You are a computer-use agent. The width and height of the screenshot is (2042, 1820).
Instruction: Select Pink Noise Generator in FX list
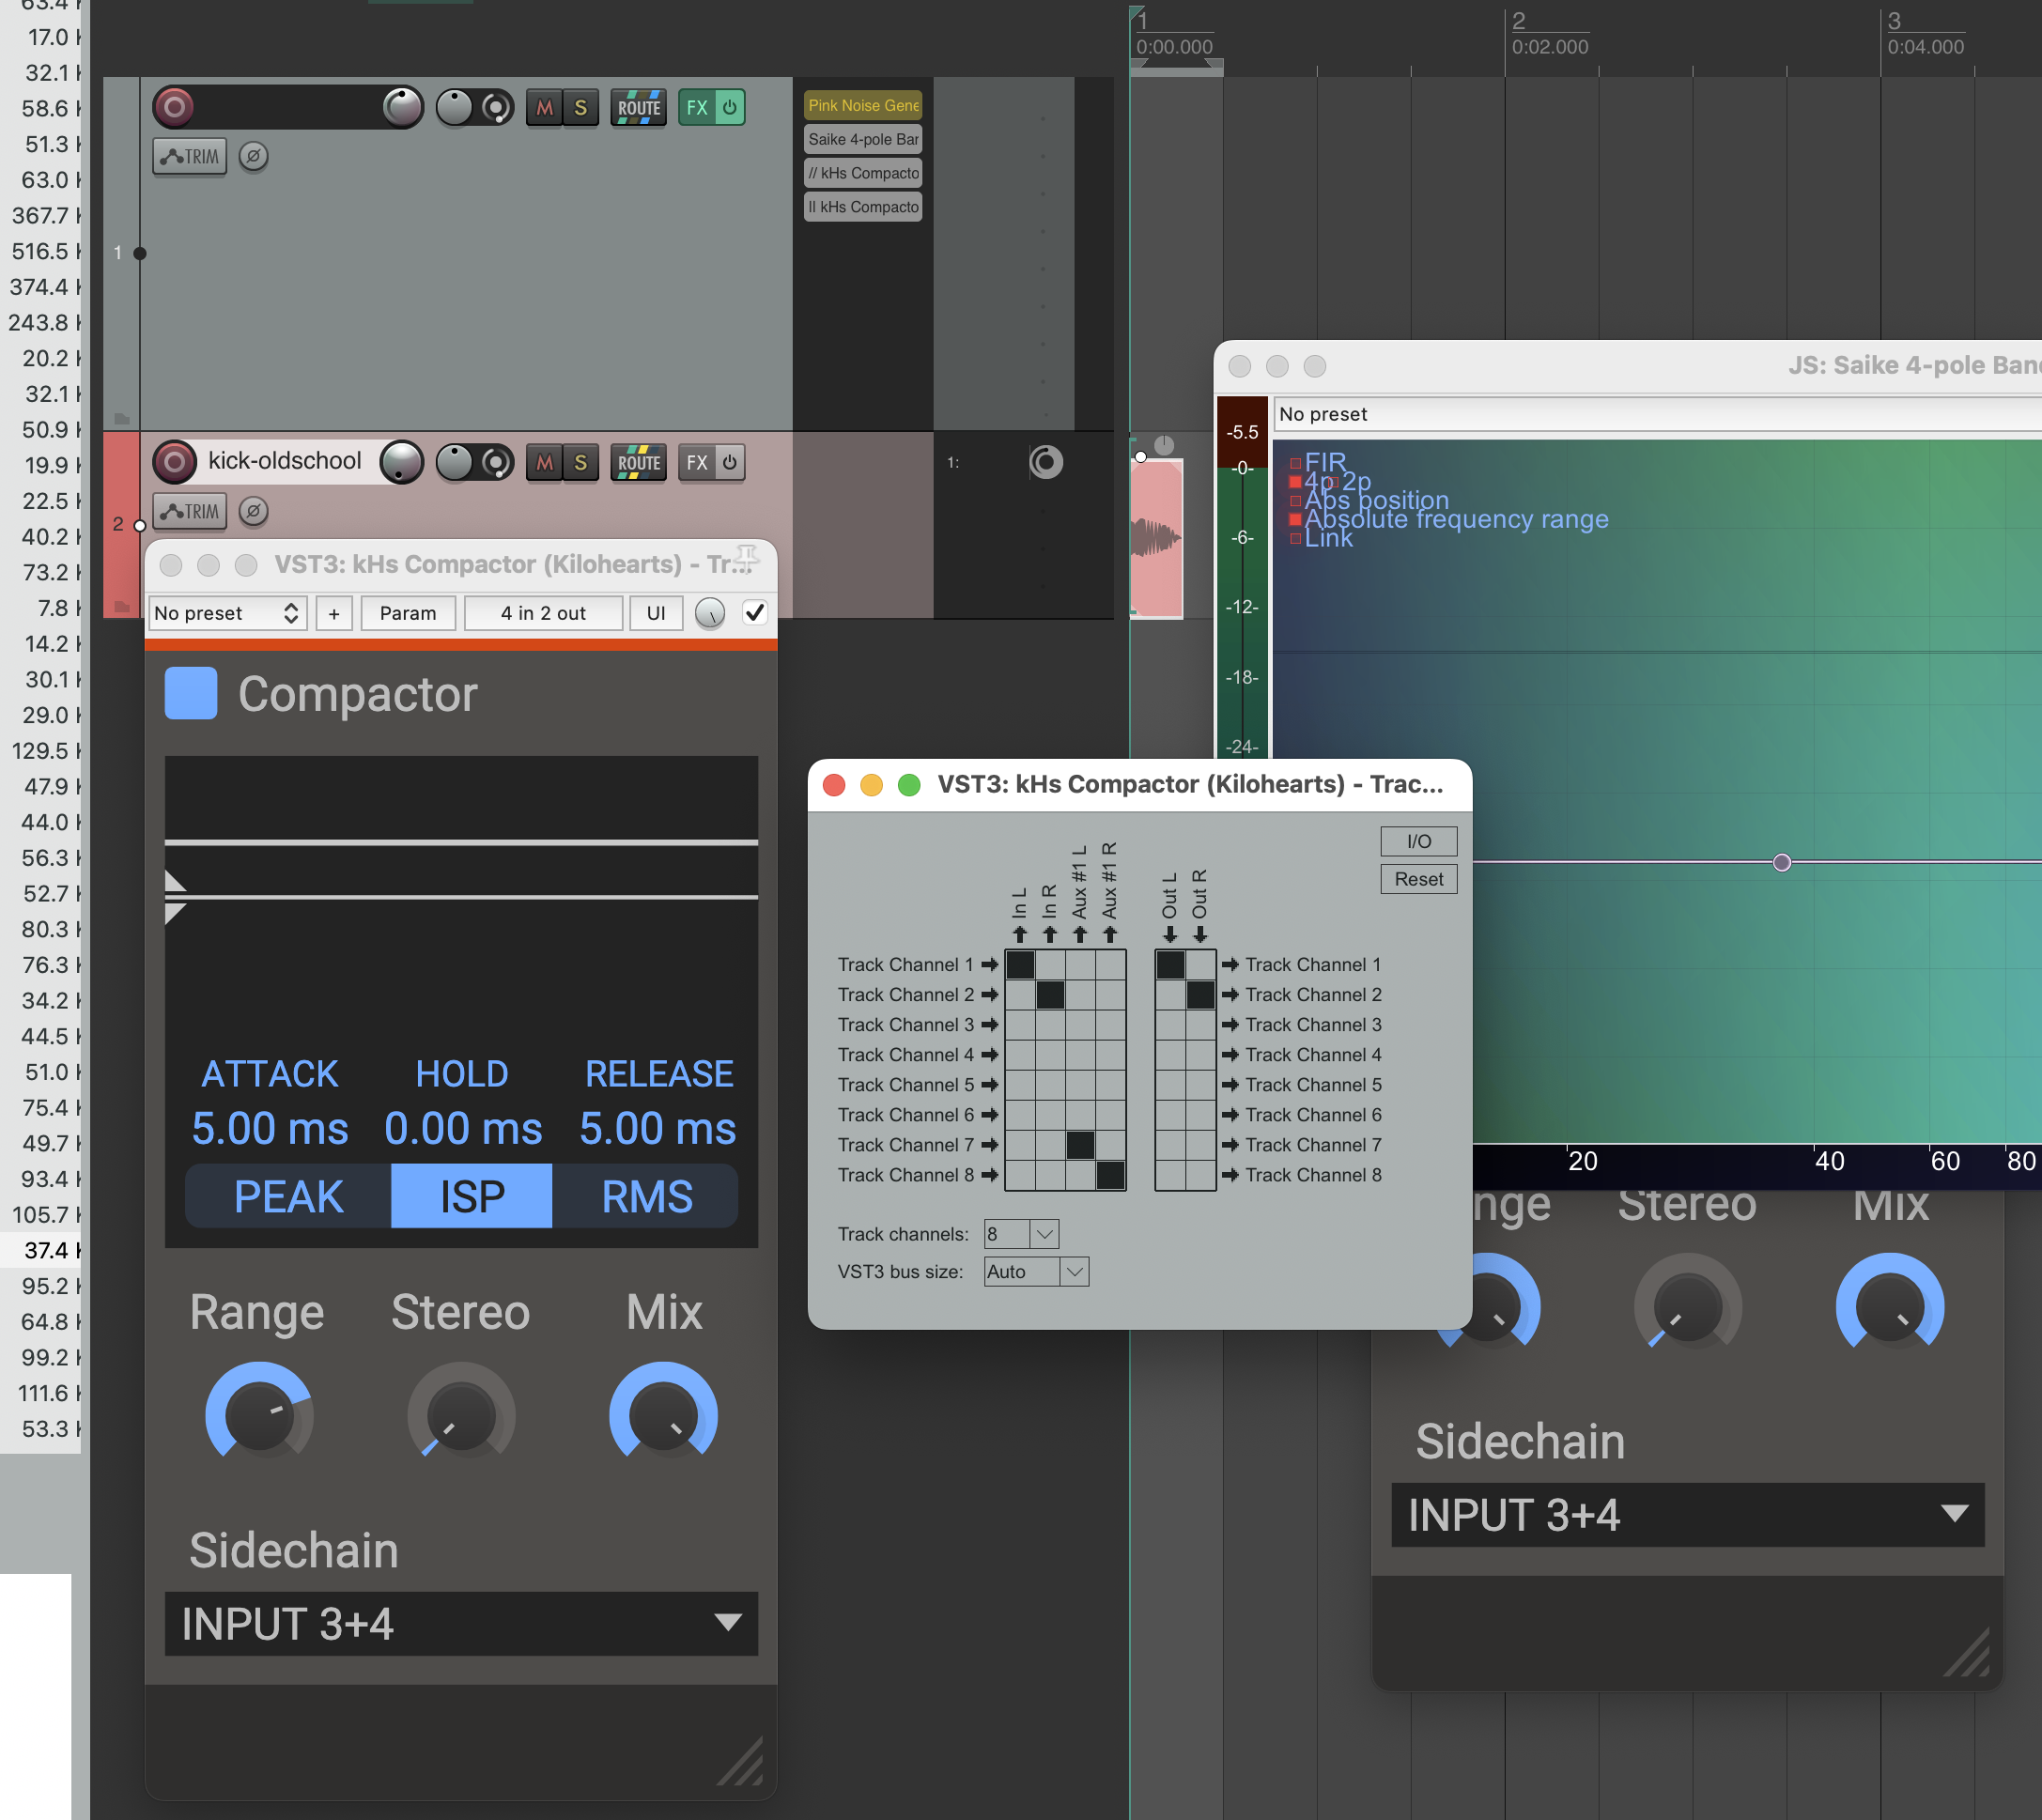tap(862, 105)
